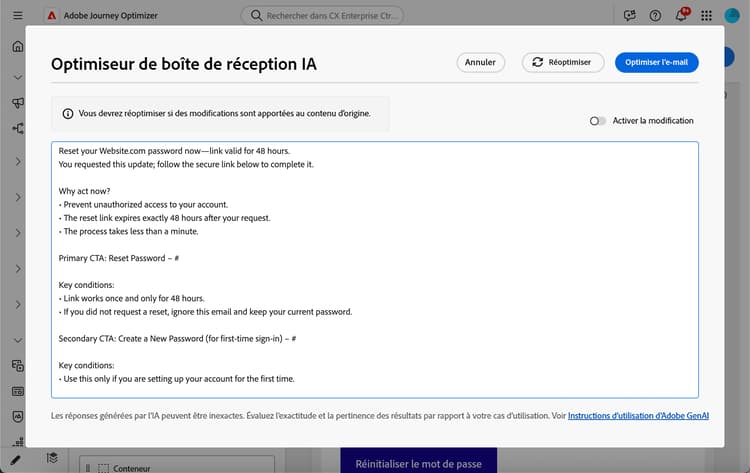The height and width of the screenshot is (473, 750).
Task: Click the Annuler button
Action: coord(480,62)
